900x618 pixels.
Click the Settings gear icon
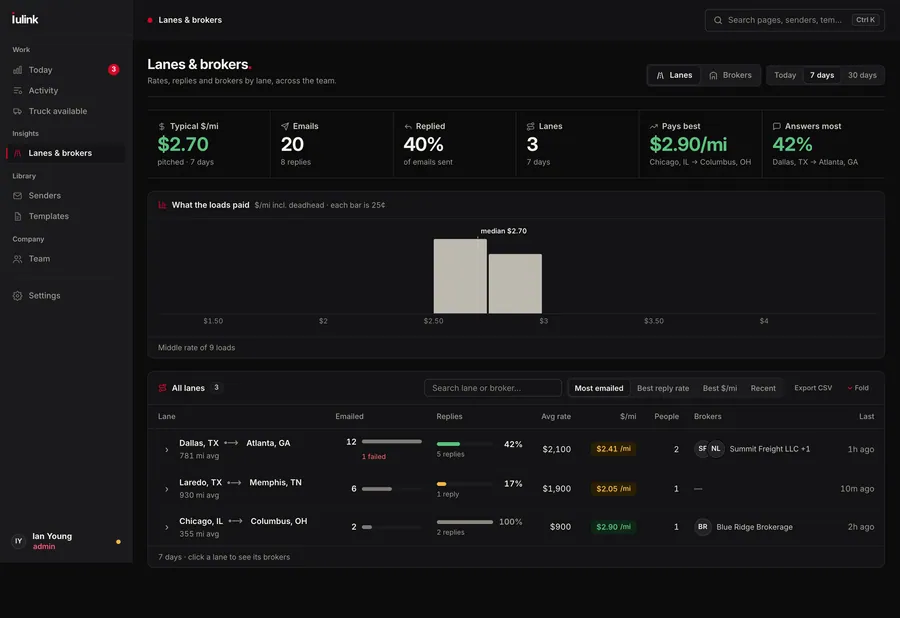(x=18, y=296)
